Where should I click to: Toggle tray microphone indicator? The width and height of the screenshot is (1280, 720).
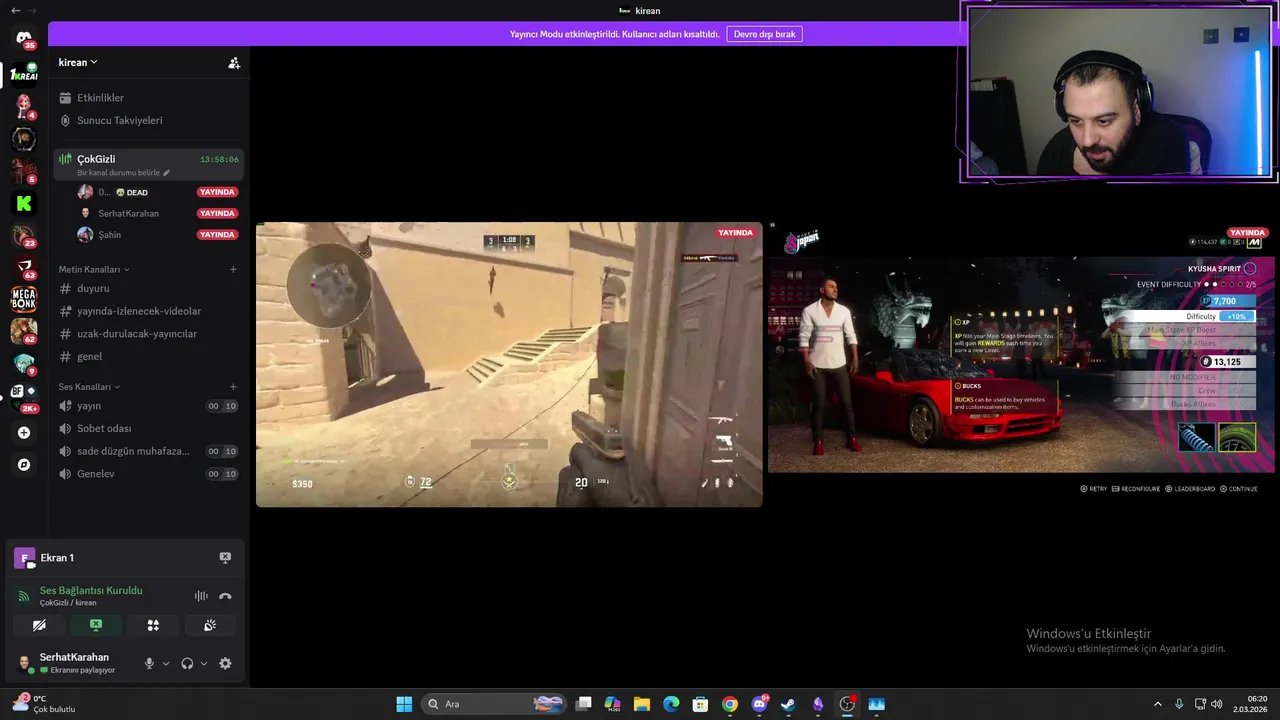(1179, 704)
